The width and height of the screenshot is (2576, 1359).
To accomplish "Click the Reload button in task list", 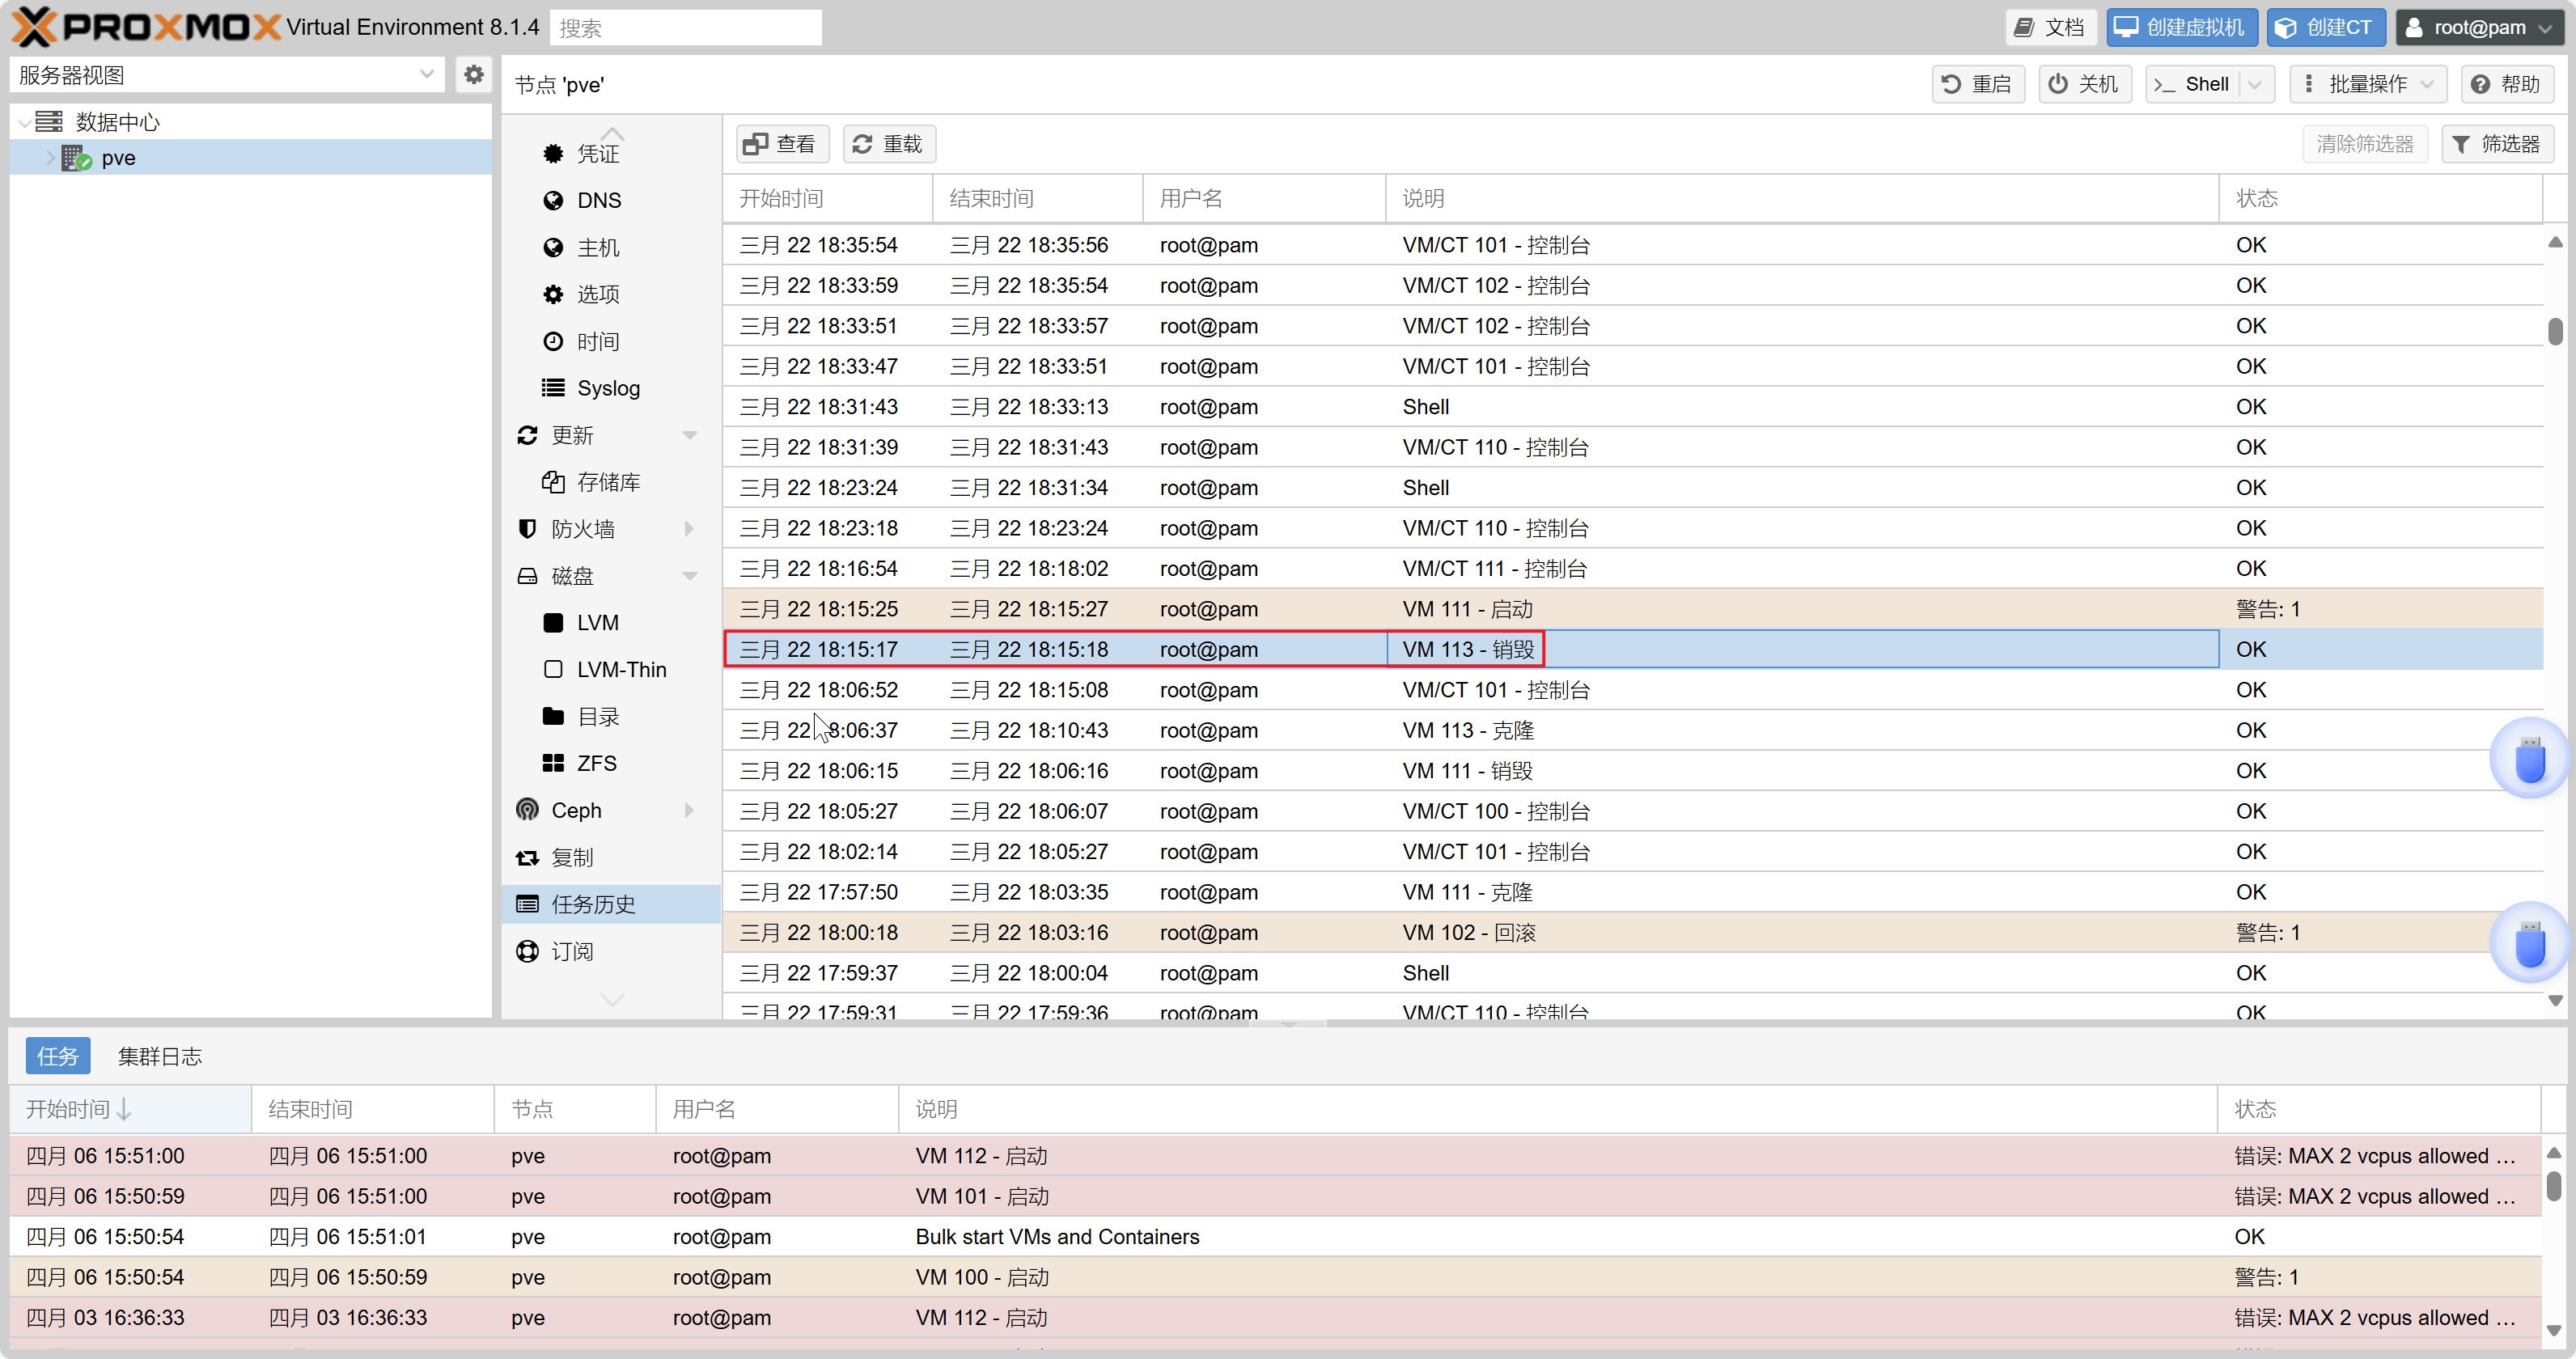I will (x=888, y=144).
